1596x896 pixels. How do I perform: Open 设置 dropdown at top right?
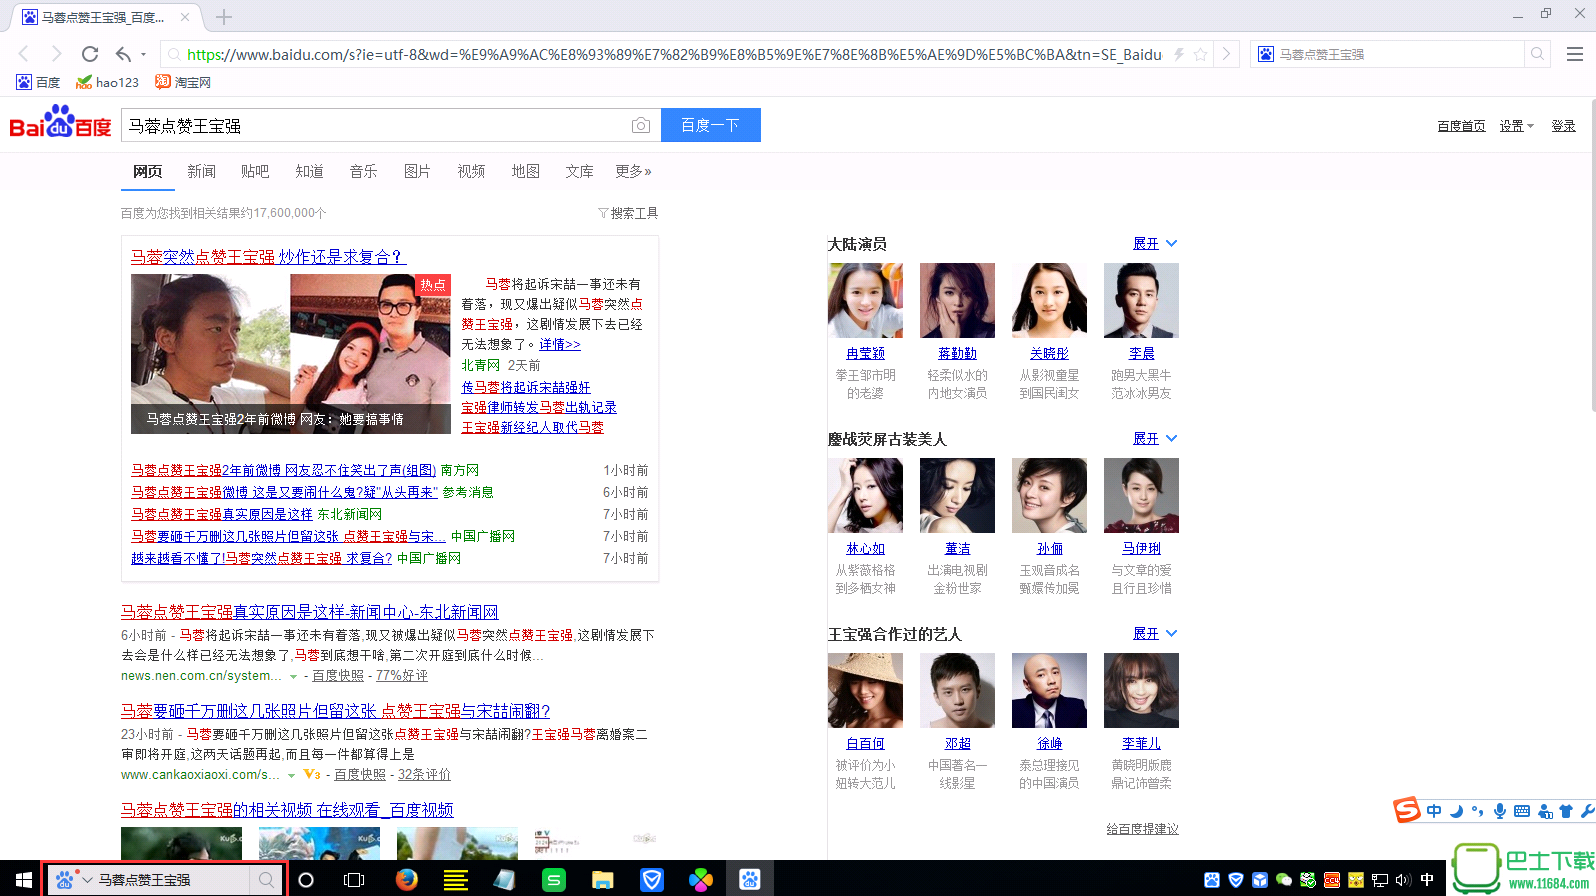pos(1516,126)
